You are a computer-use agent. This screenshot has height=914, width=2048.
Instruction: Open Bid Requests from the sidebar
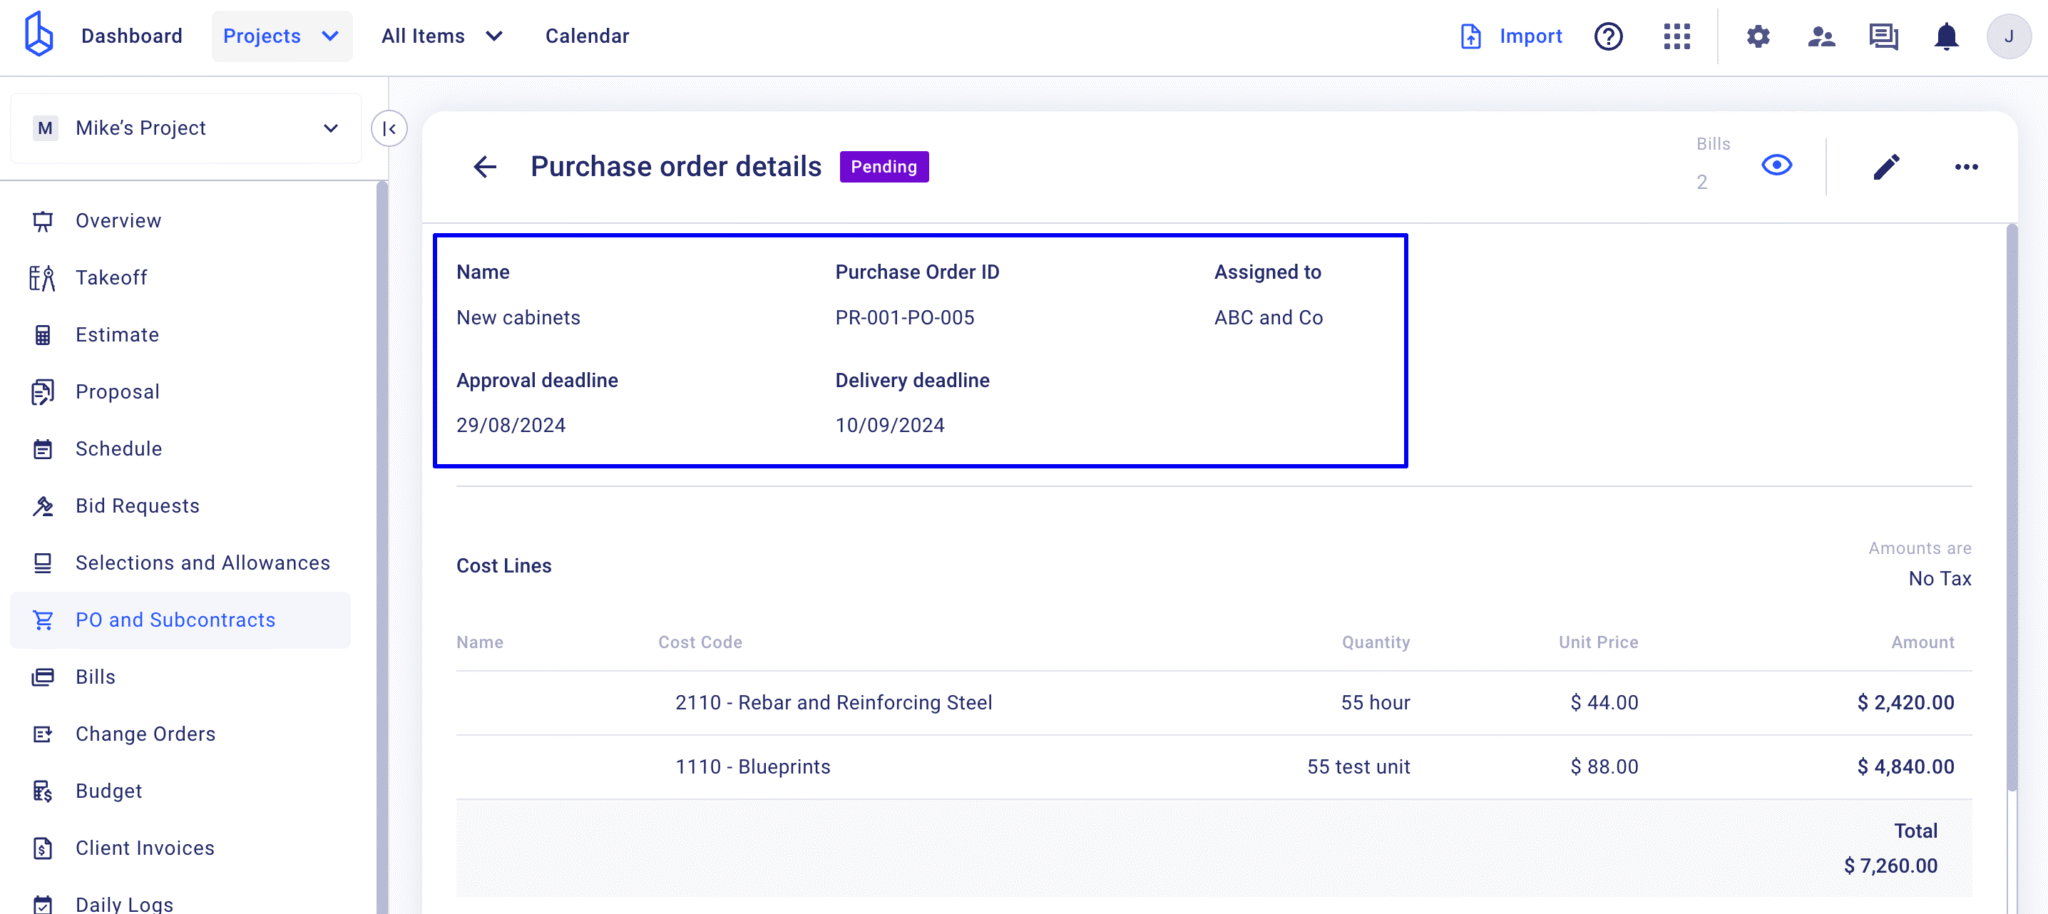[x=136, y=505]
